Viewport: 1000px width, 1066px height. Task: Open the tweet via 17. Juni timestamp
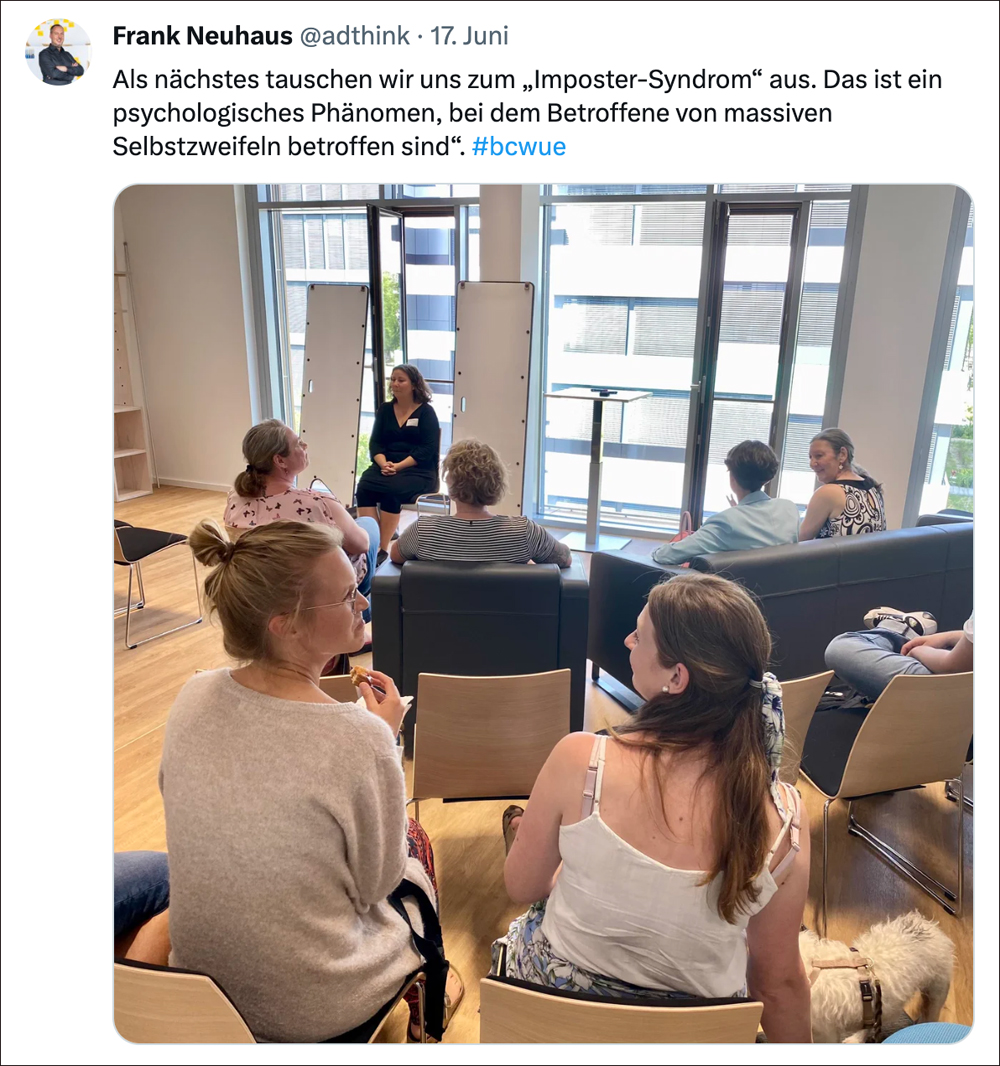point(469,36)
